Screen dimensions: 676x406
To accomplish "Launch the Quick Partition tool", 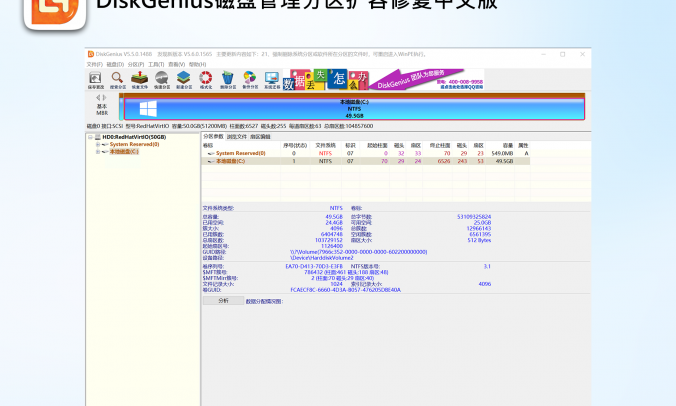I will (x=162, y=80).
